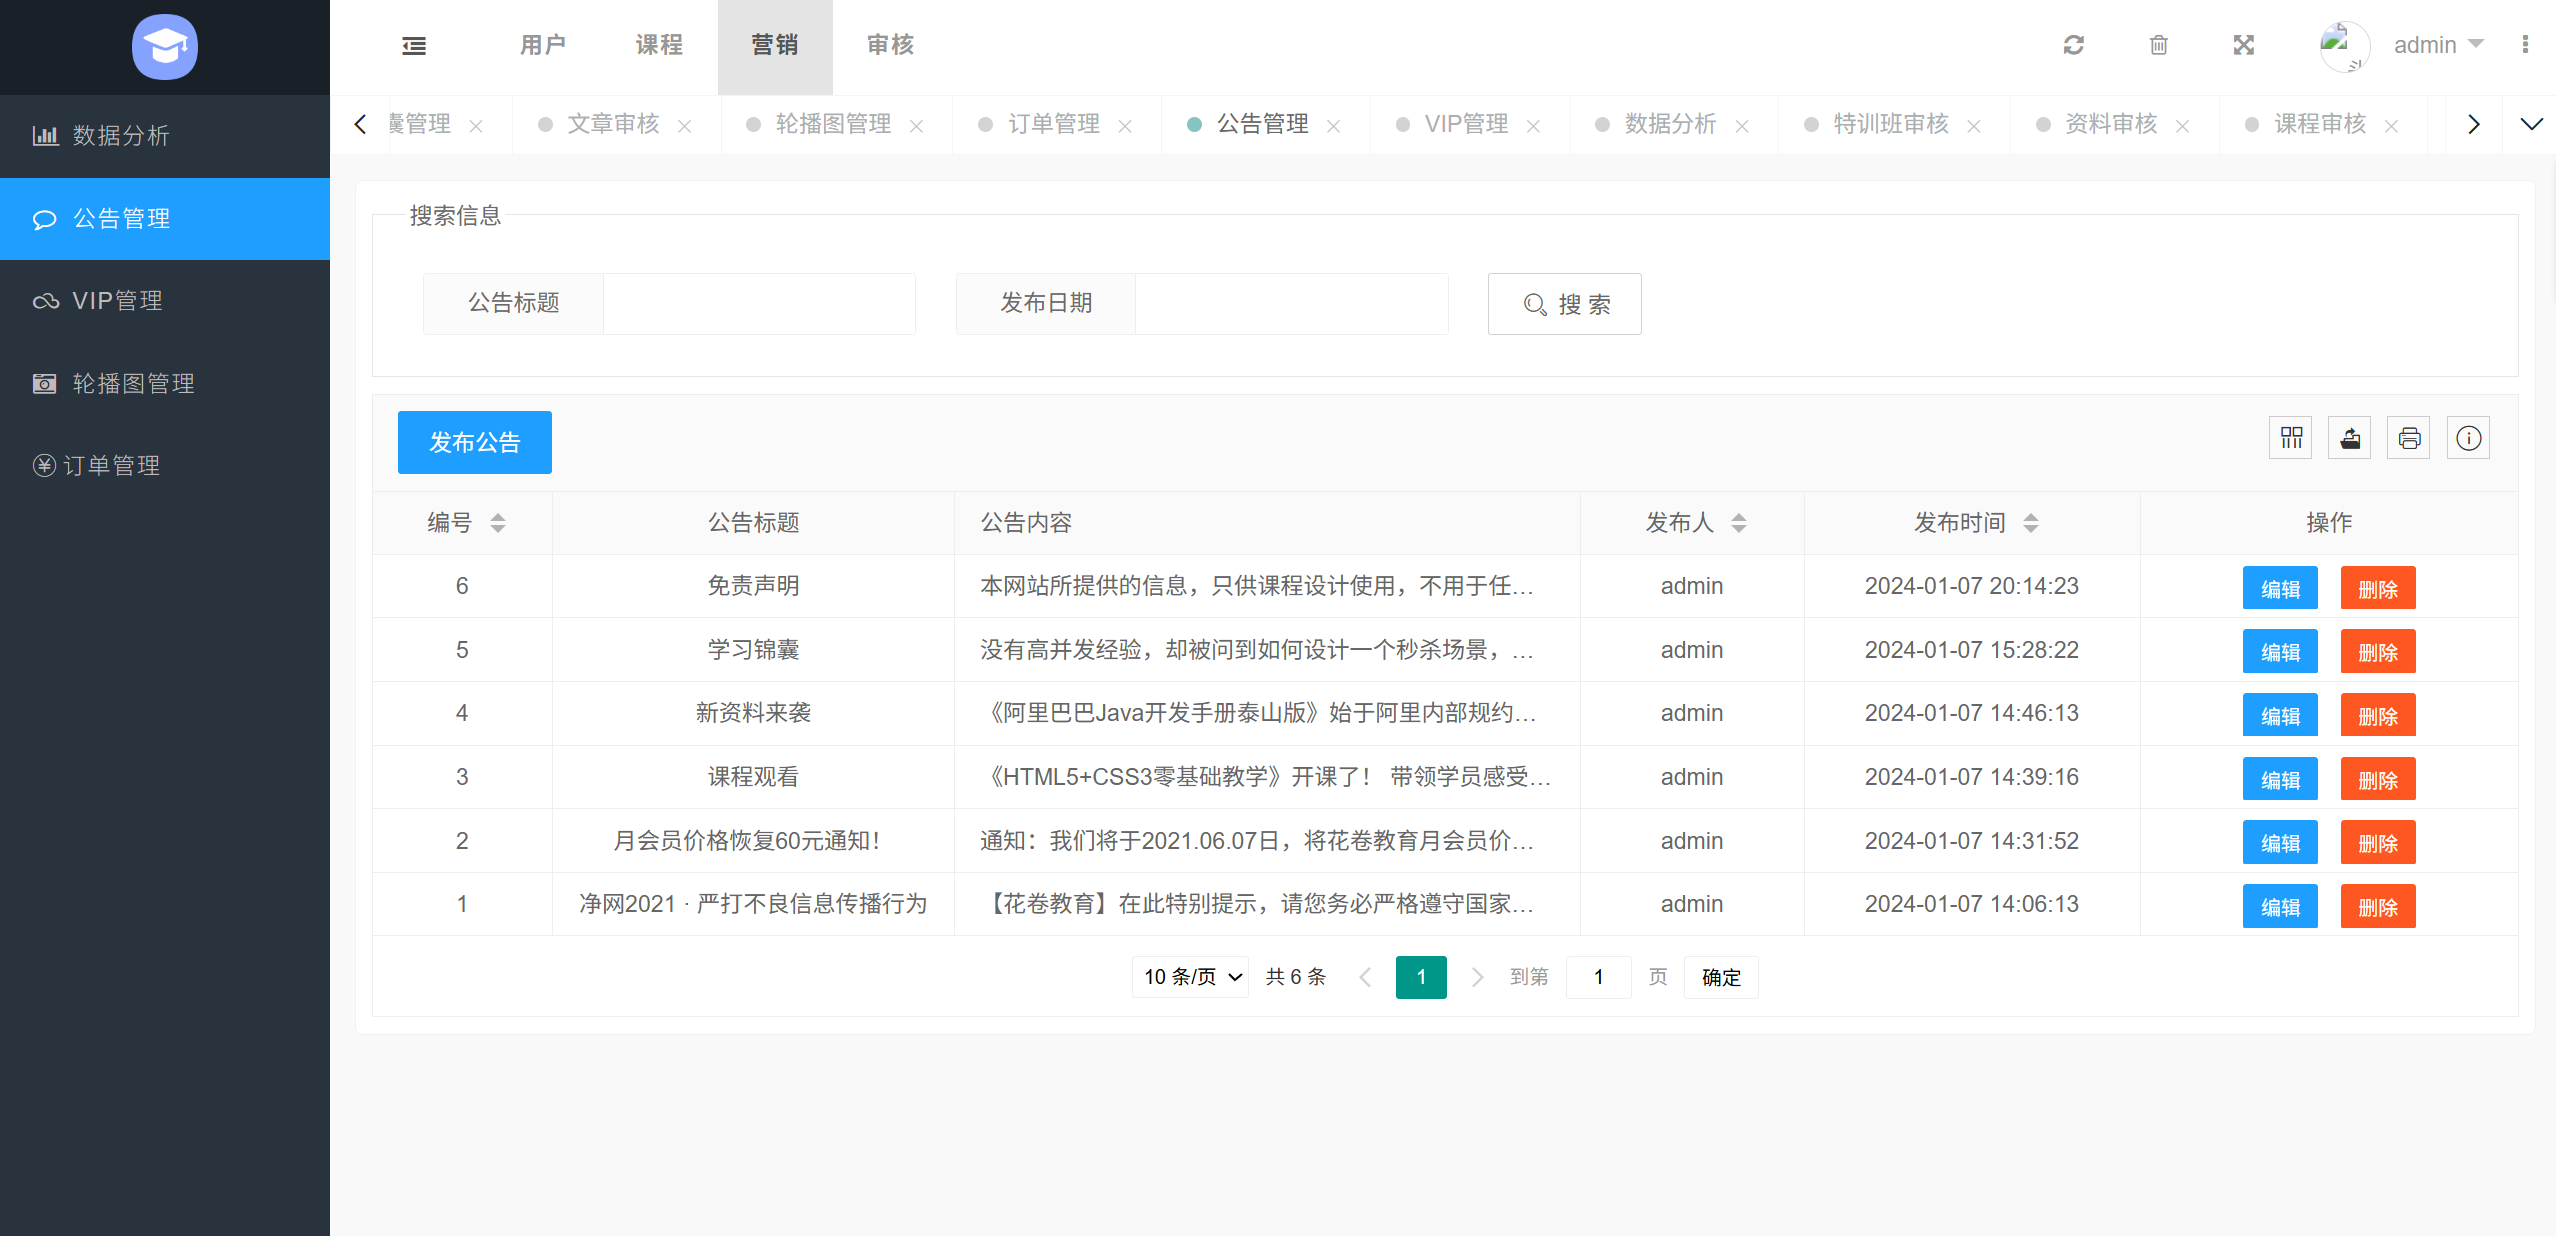
Task: Click the 发布公告 button
Action: (x=474, y=442)
